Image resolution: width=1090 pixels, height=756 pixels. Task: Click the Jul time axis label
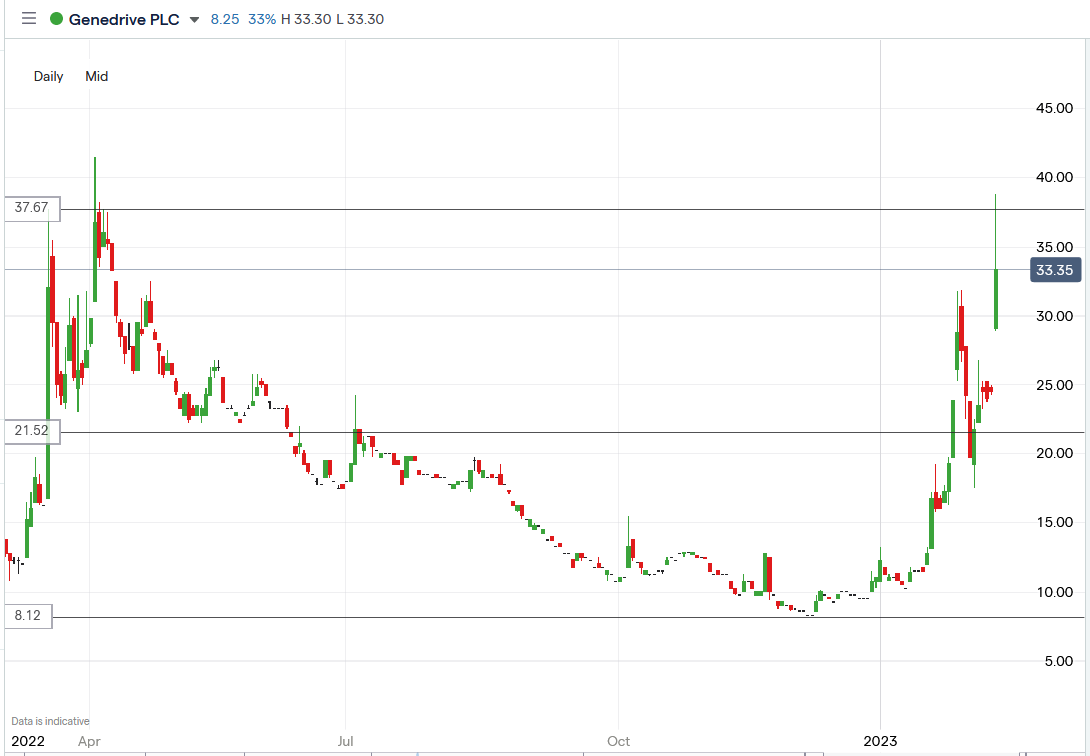[345, 741]
